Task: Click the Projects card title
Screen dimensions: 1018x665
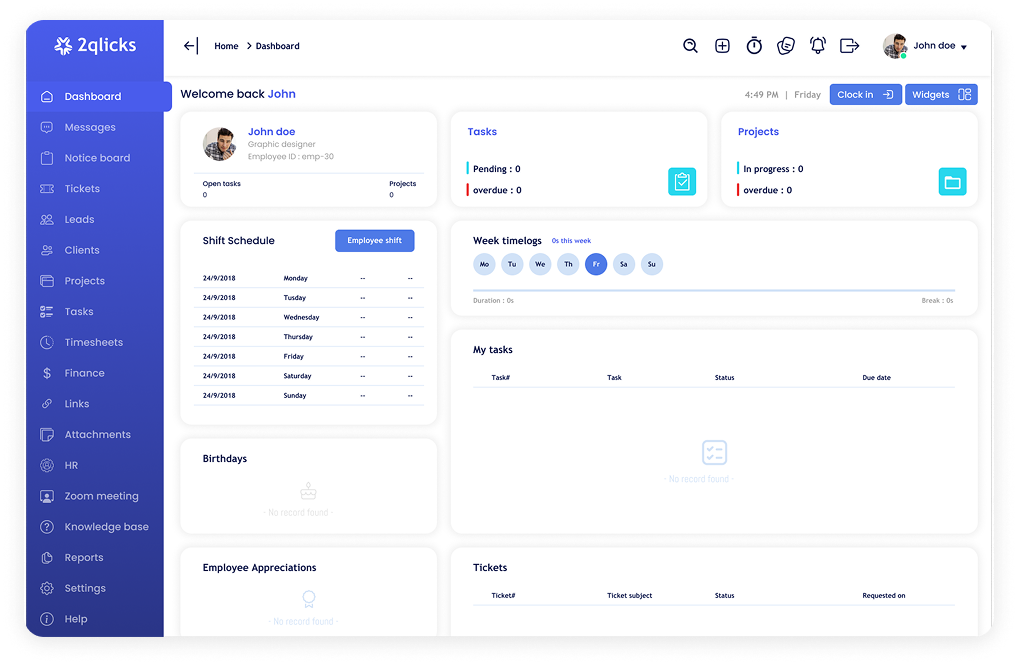Action: point(758,131)
